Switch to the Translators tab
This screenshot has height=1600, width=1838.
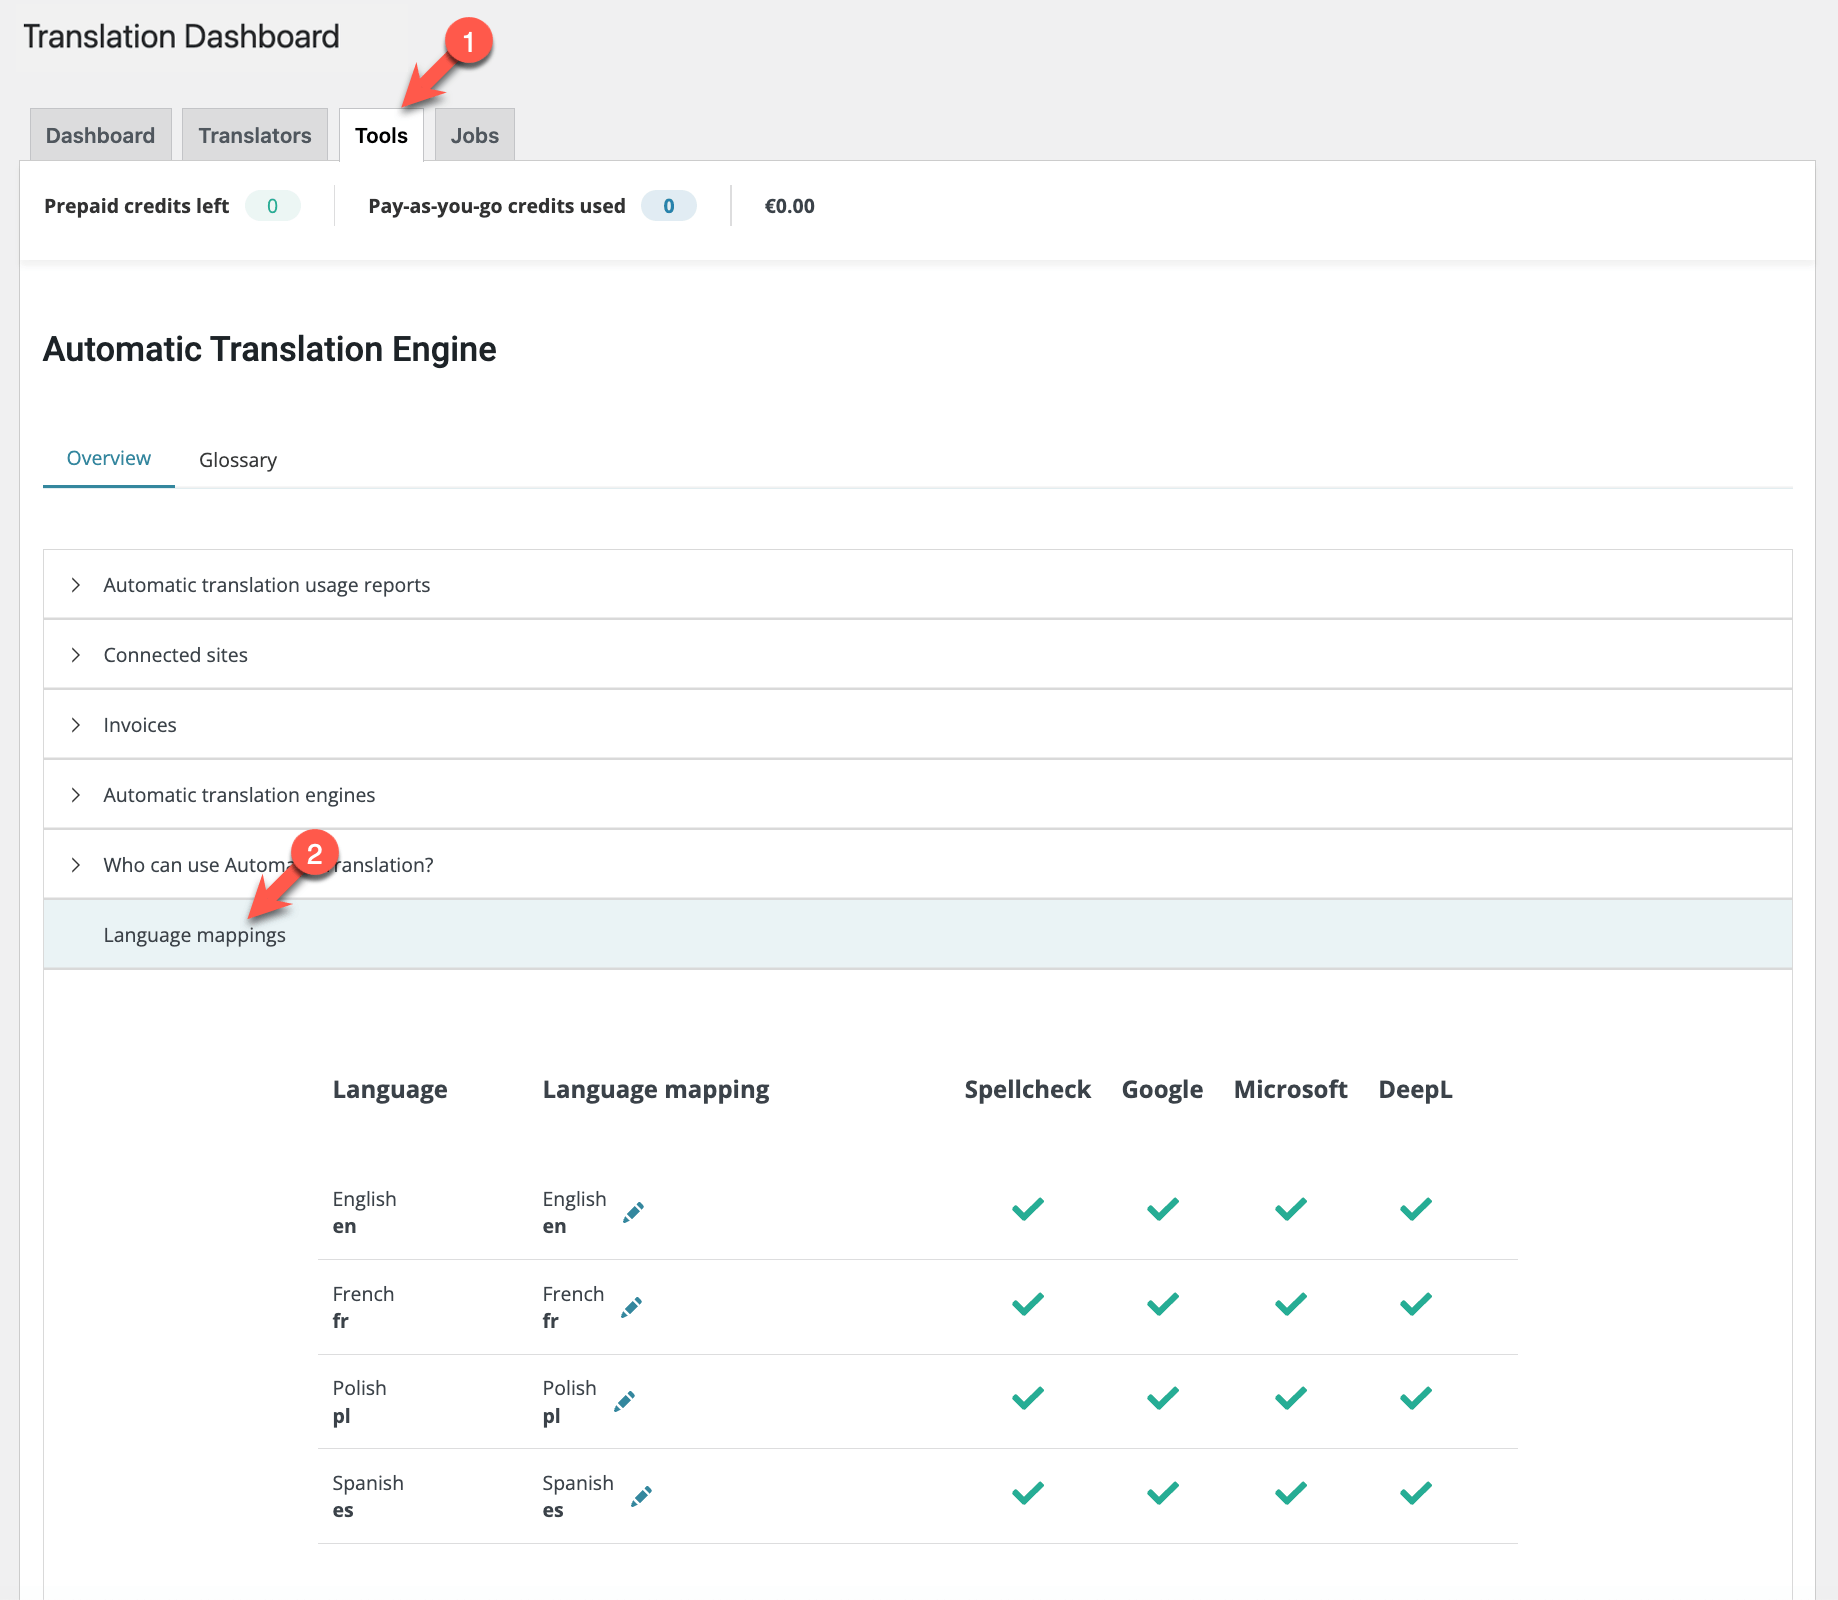pos(255,135)
